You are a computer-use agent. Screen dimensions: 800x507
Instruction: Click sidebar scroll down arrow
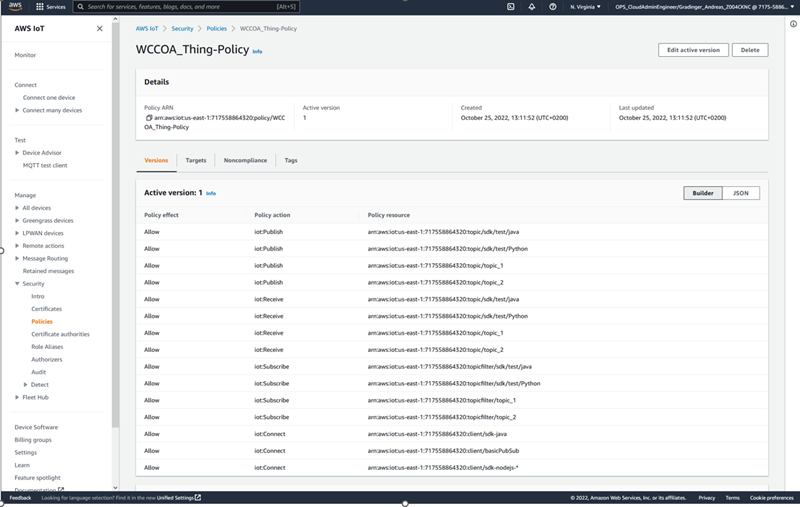[x=115, y=488]
